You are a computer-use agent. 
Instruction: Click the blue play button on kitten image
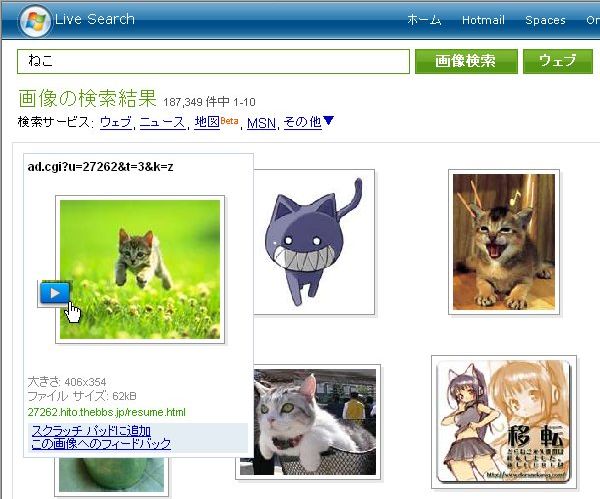click(x=55, y=293)
